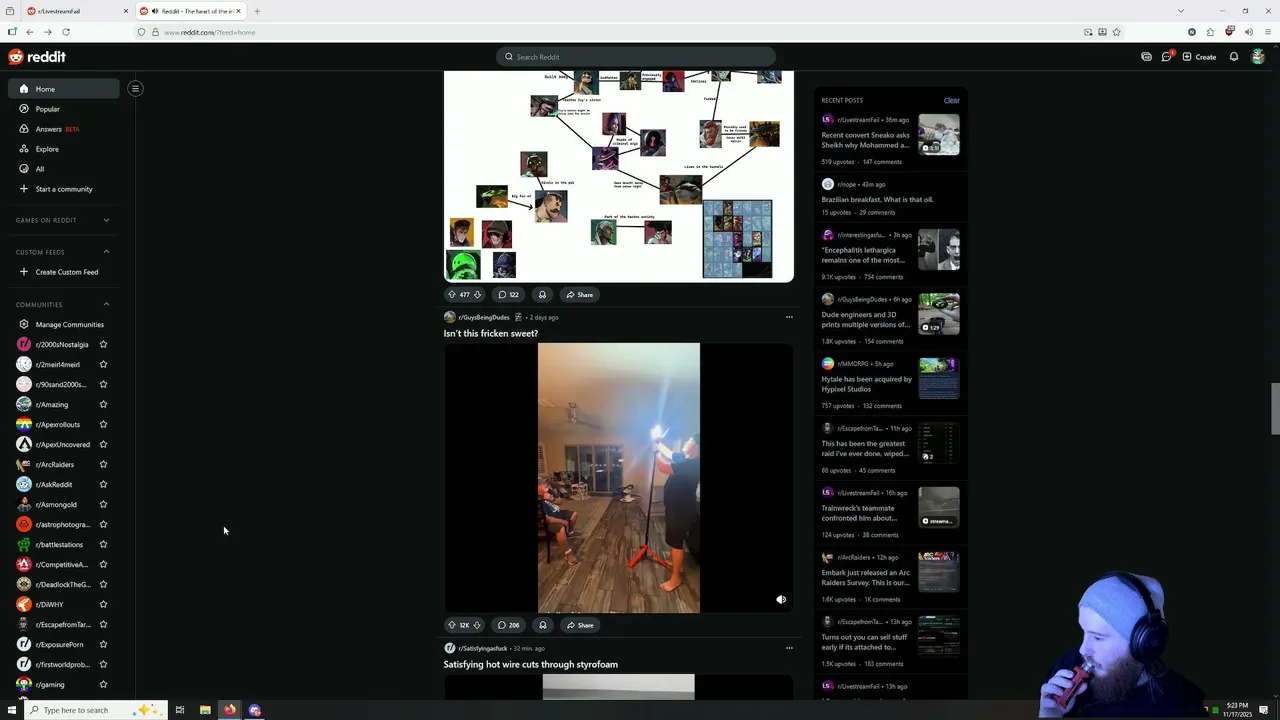Select Popular in the sidebar

click(x=64, y=109)
